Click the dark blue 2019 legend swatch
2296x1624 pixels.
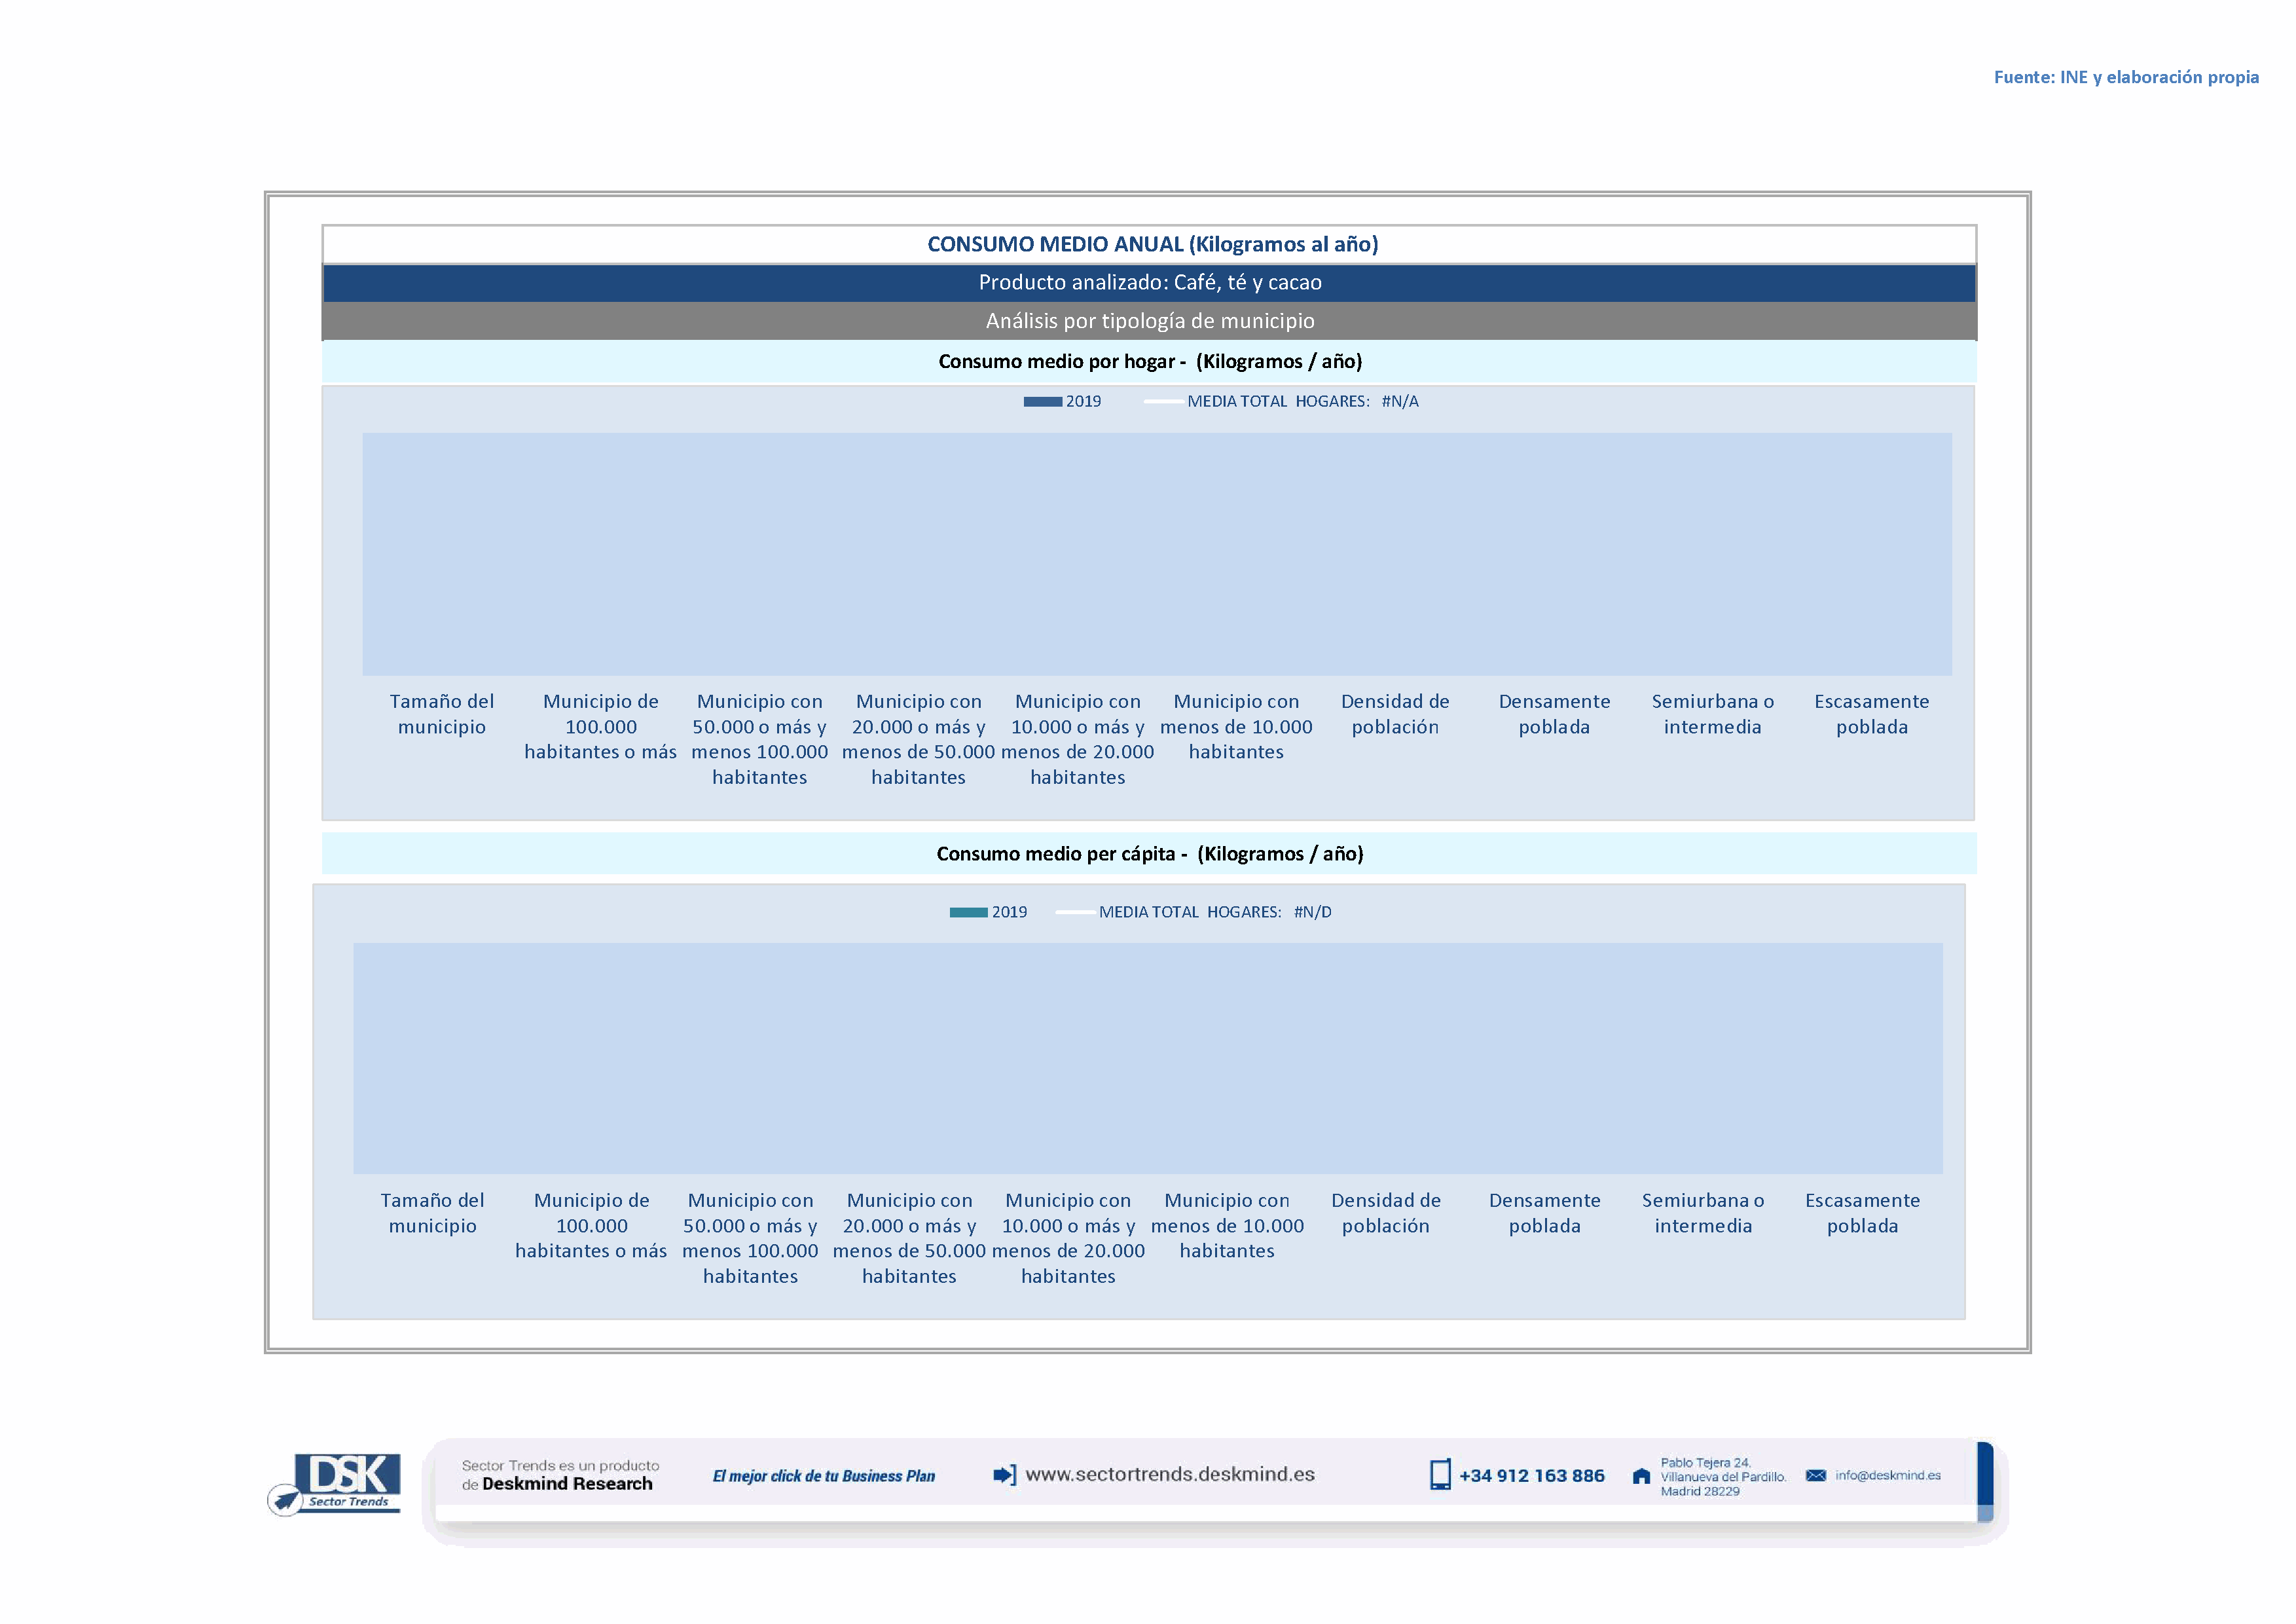click(x=1042, y=402)
